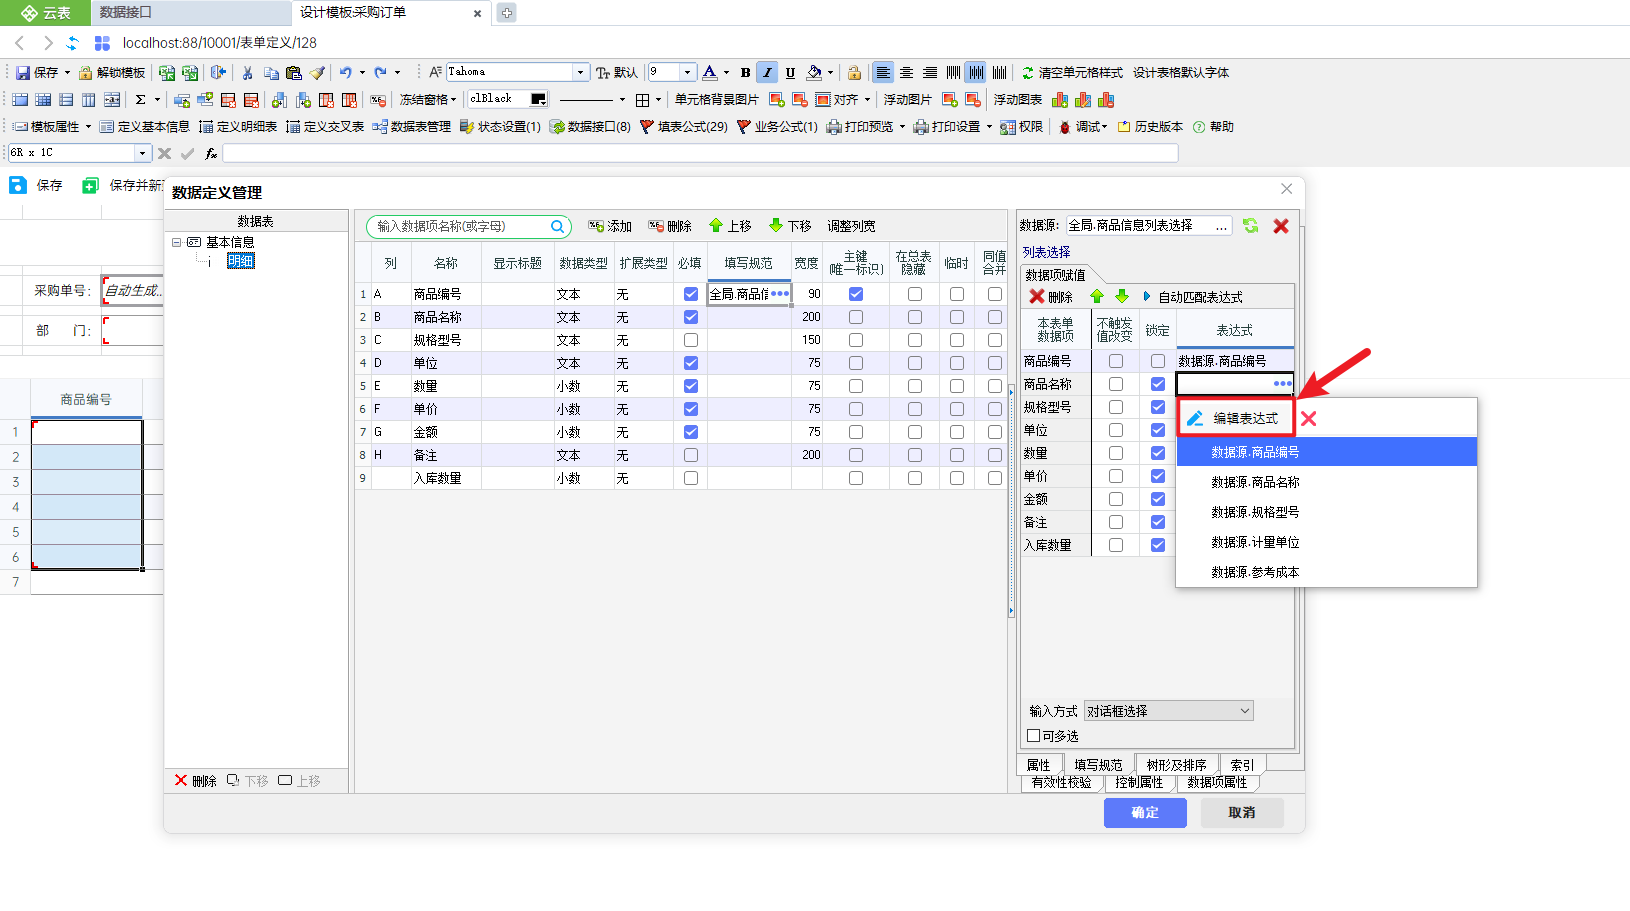This screenshot has width=1630, height=911.
Task: Open the Tahoma font dropdown
Action: 580,72
